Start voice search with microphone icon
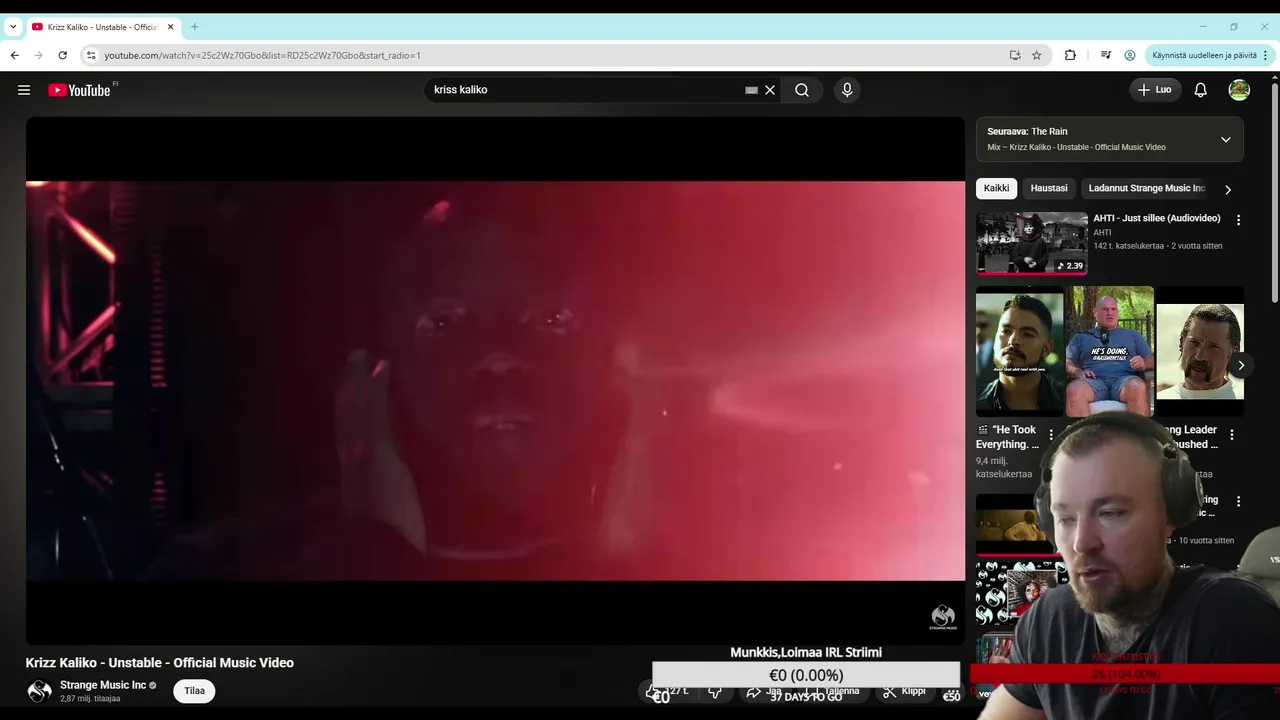This screenshot has height=720, width=1280. pos(847,90)
